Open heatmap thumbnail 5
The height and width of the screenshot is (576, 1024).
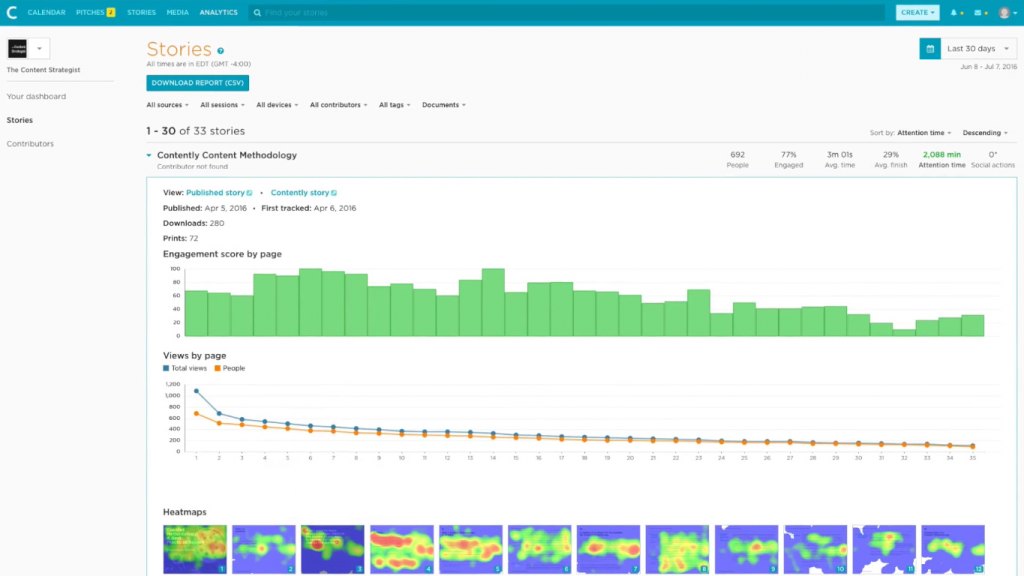pyautogui.click(x=471, y=549)
